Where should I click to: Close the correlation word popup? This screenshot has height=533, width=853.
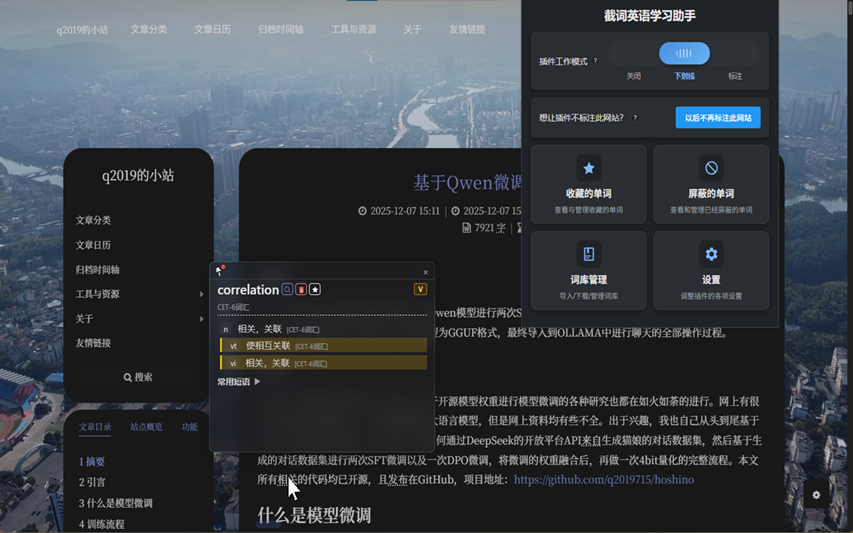(425, 272)
